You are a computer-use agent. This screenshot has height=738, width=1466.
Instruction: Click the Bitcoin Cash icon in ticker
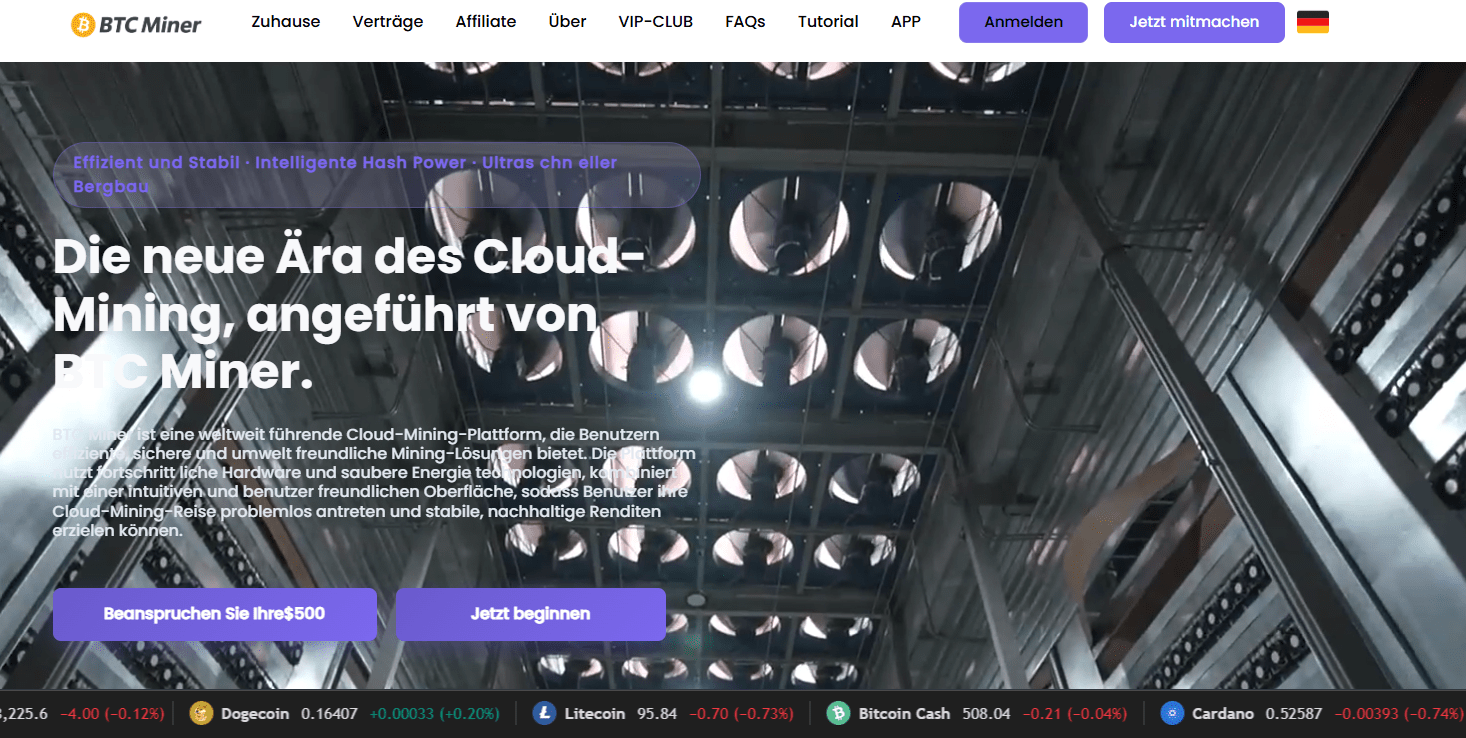tap(838, 713)
